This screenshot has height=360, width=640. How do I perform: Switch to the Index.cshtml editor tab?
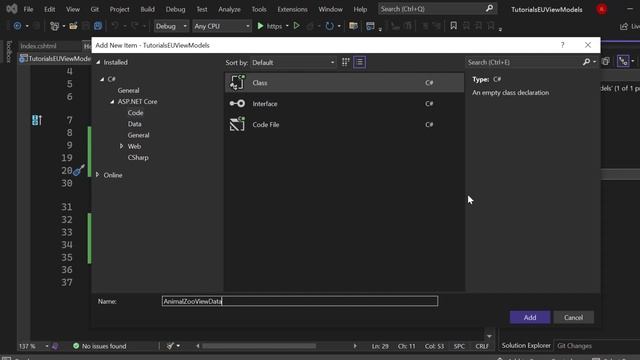point(38,46)
